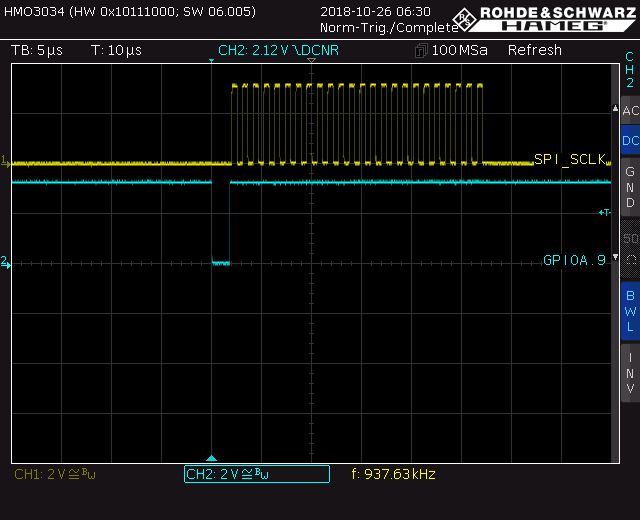Click the CH2 ground level marker
640x520 pixels.
click(5, 262)
